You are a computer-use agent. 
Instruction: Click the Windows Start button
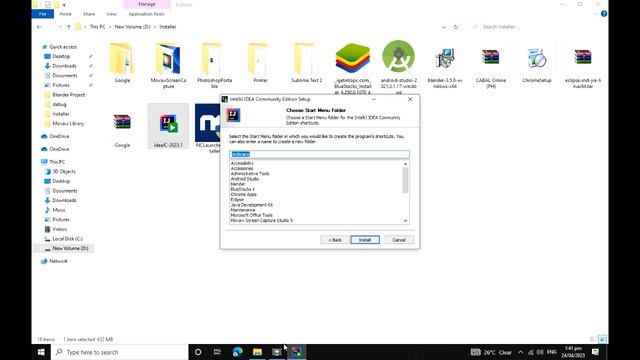coord(41,352)
